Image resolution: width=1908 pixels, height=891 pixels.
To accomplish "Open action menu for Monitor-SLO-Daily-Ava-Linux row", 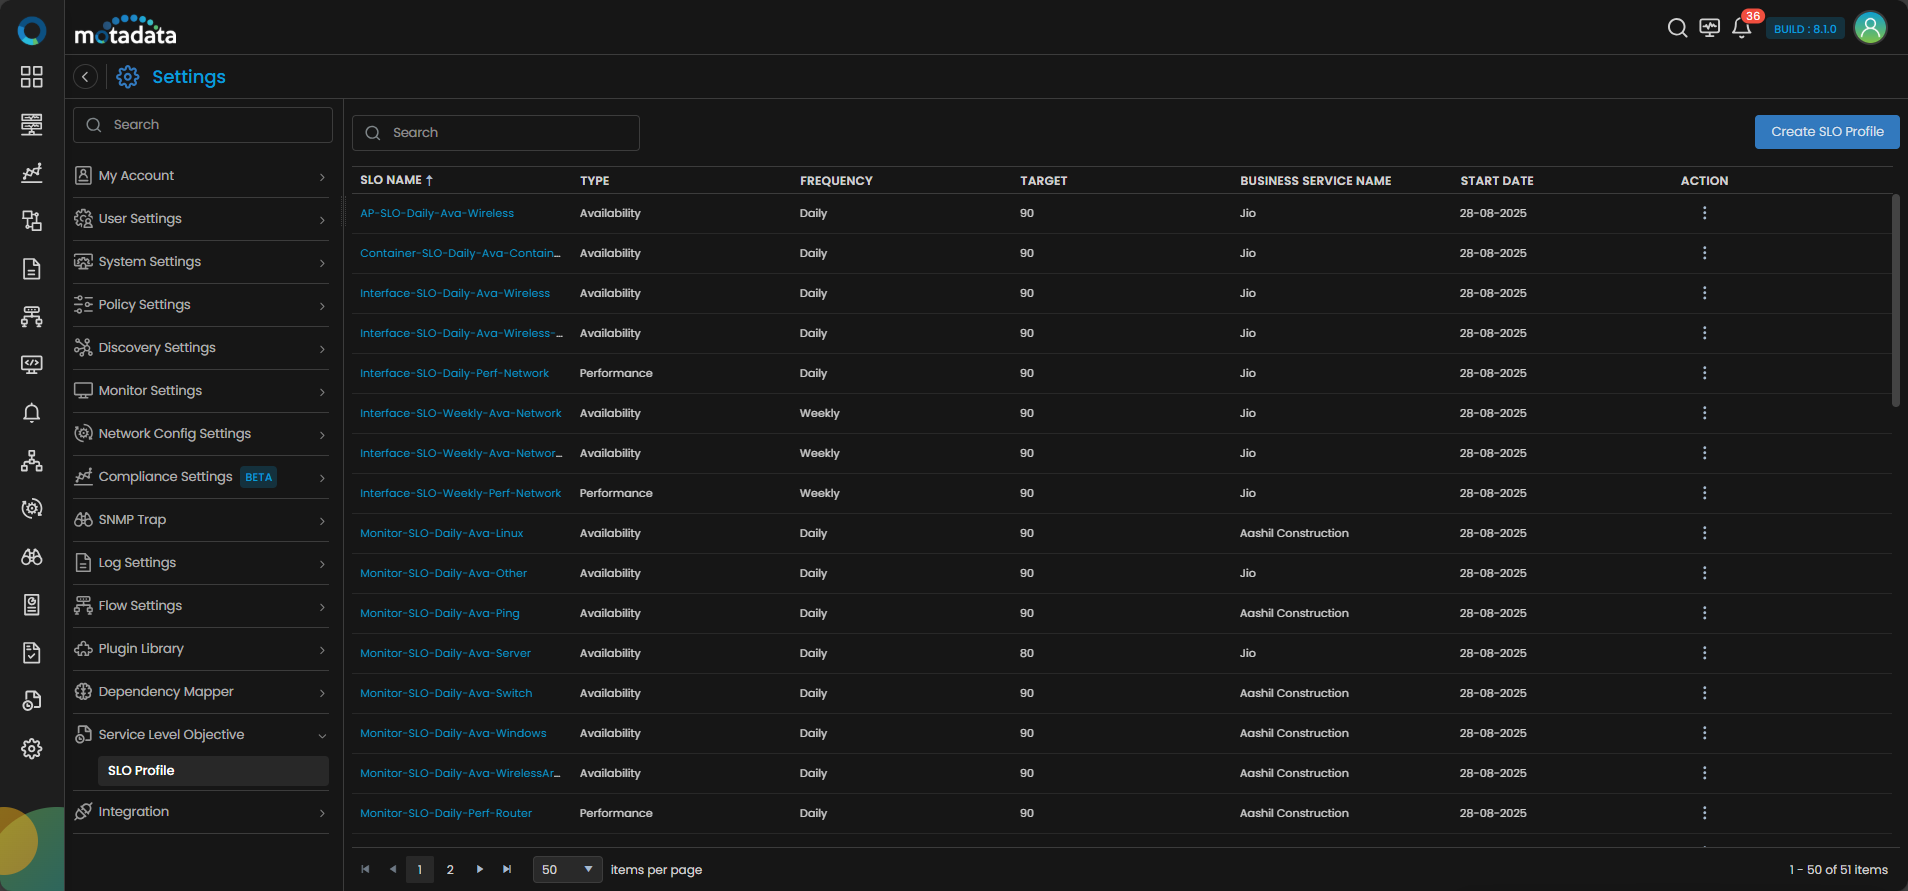I will coord(1704,533).
